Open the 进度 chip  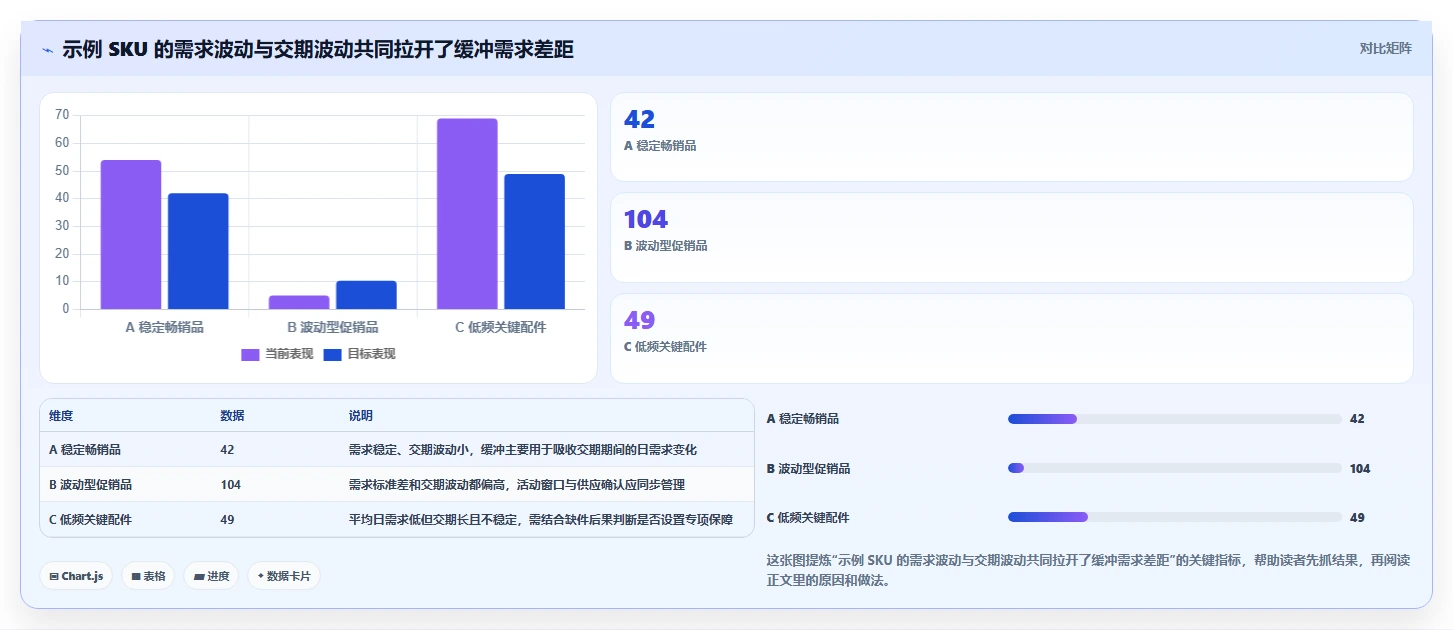tap(211, 576)
